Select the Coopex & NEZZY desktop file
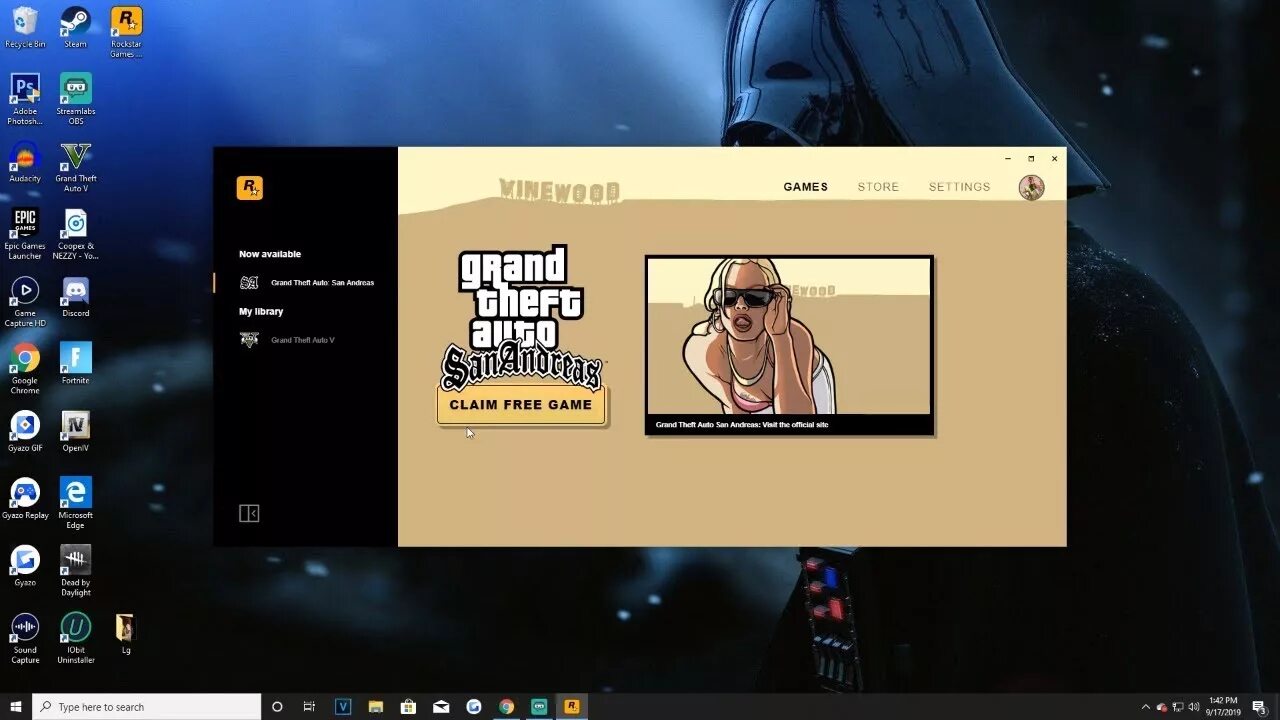1280x720 pixels. coord(76,234)
